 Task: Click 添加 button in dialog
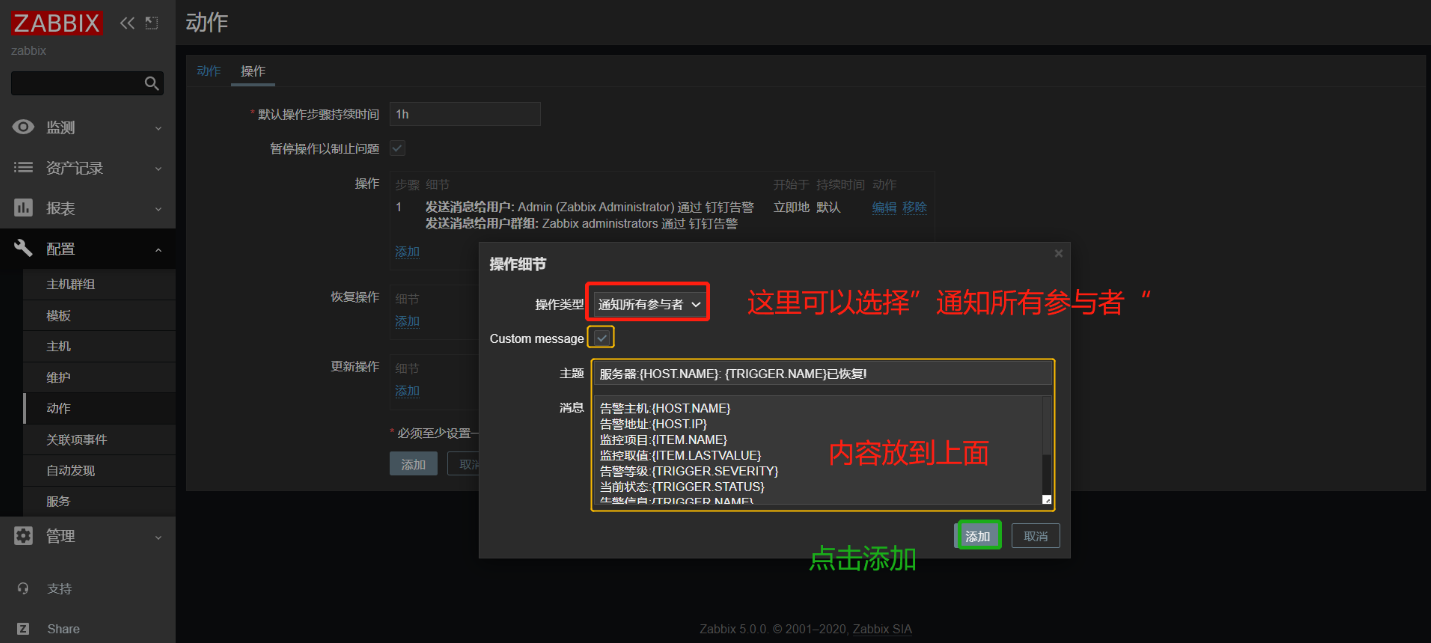click(x=978, y=536)
